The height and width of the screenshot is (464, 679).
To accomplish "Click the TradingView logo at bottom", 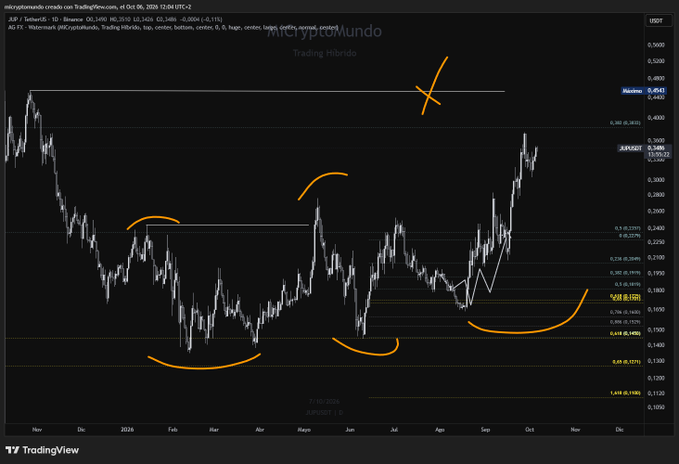I will pyautogui.click(x=42, y=450).
